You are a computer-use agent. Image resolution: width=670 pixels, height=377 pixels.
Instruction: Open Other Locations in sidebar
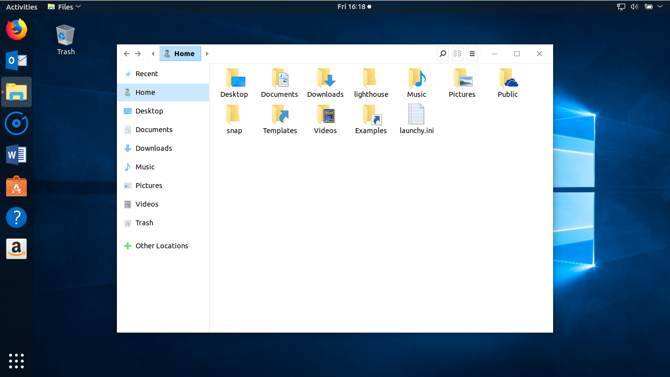[x=163, y=246]
